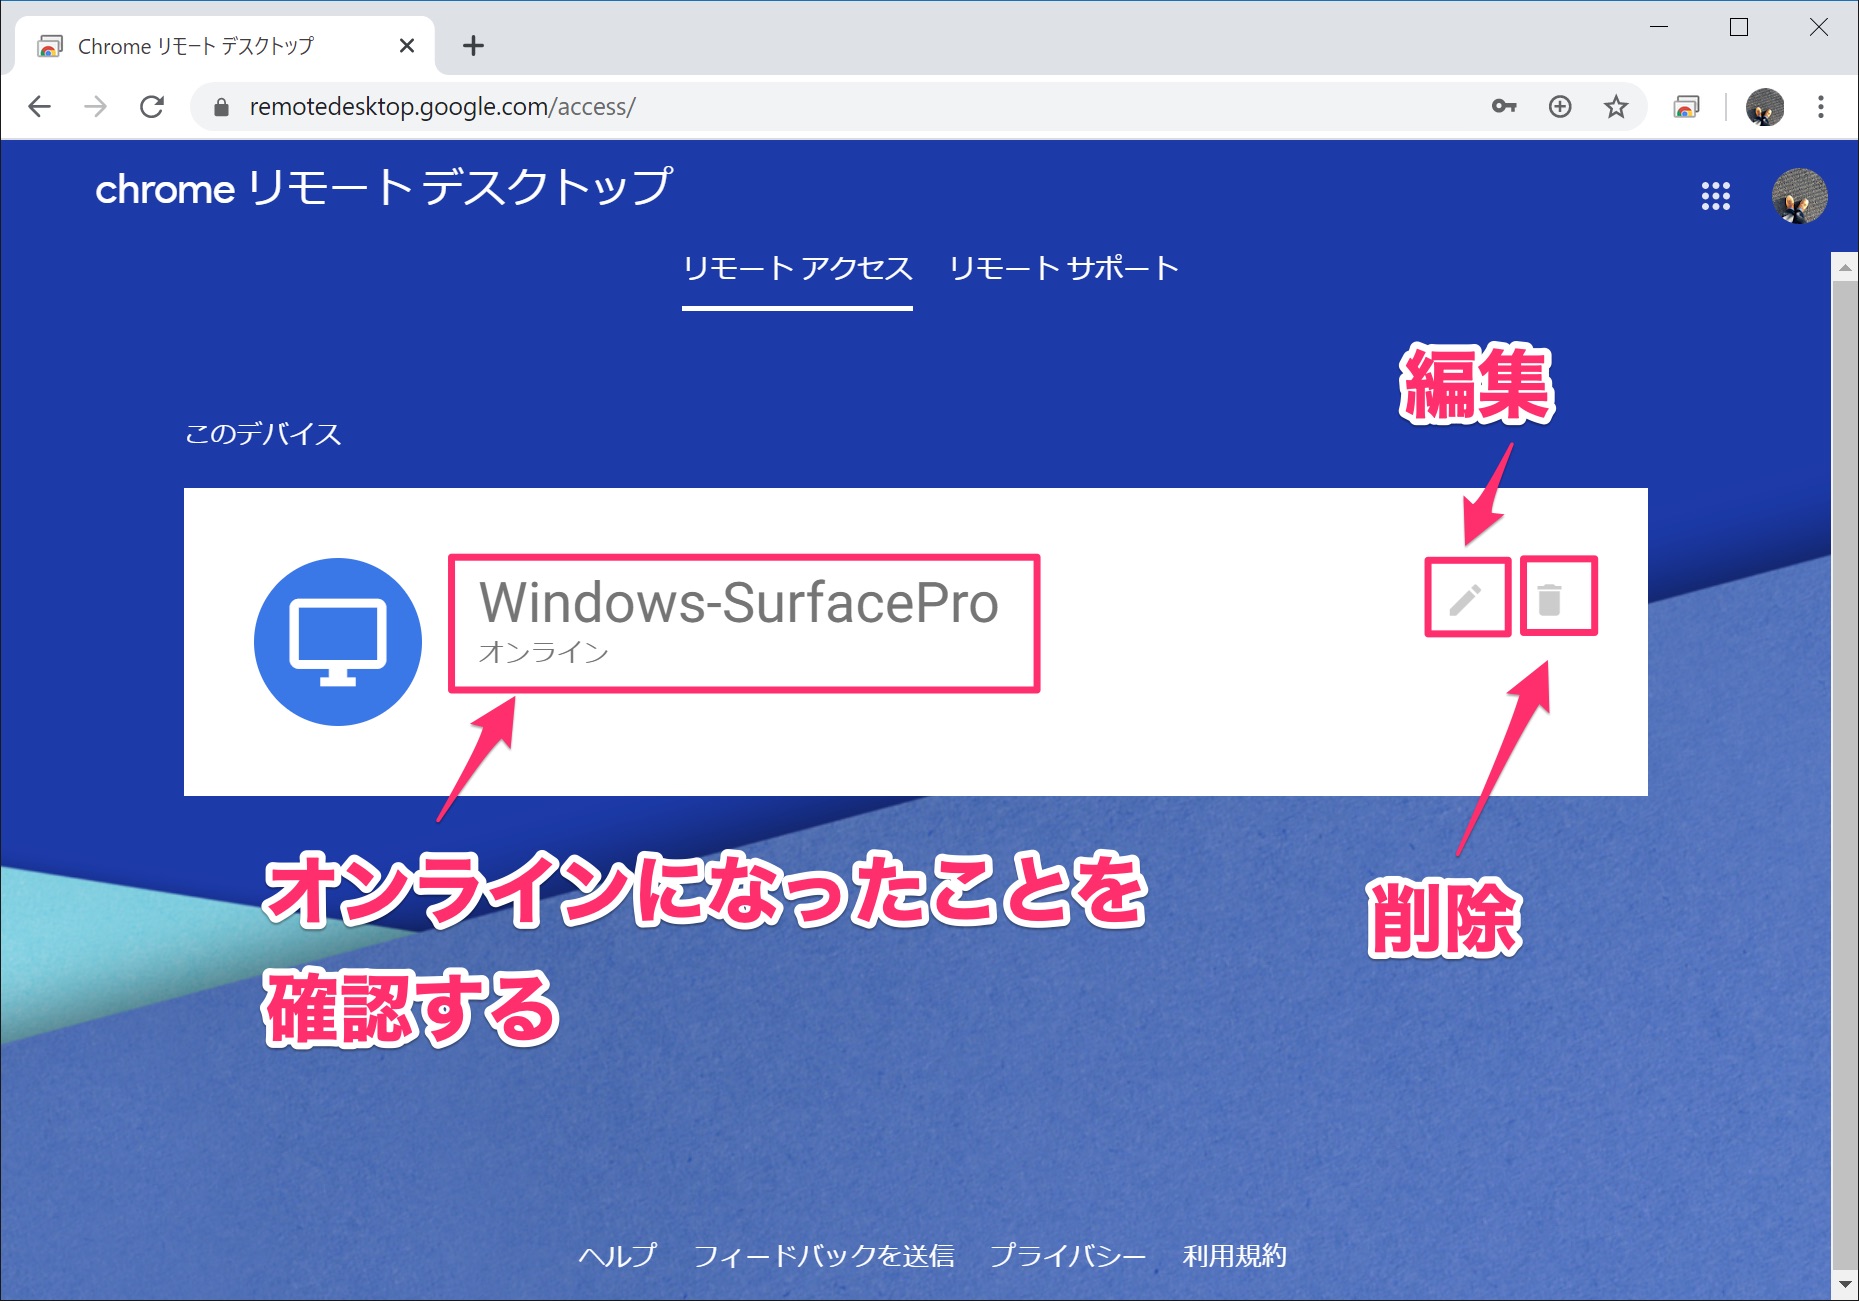Click the このデバイス section heading
This screenshot has height=1301, width=1859.
[x=264, y=433]
